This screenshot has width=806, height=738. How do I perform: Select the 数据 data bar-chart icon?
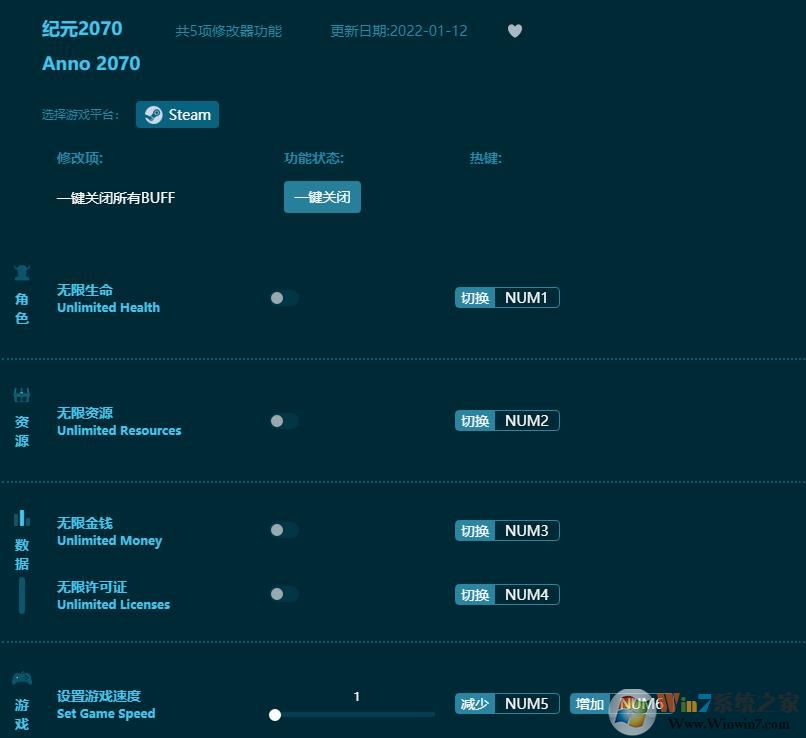pyautogui.click(x=22, y=518)
